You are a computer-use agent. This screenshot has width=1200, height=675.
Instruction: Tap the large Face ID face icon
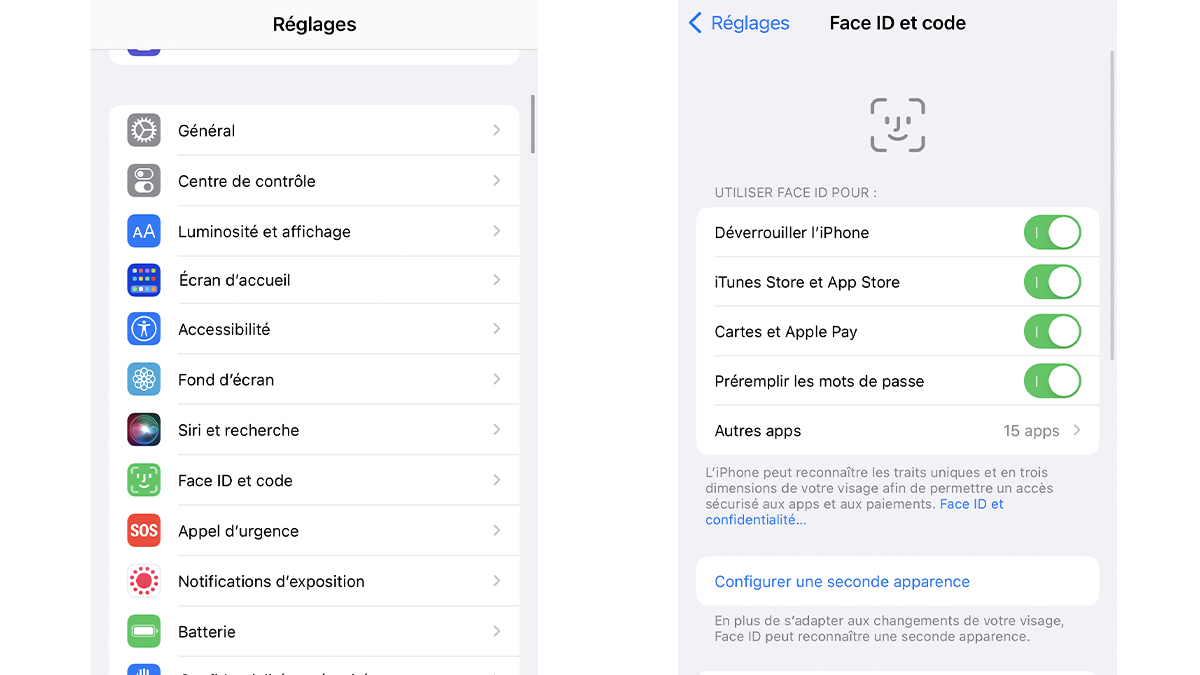click(898, 125)
